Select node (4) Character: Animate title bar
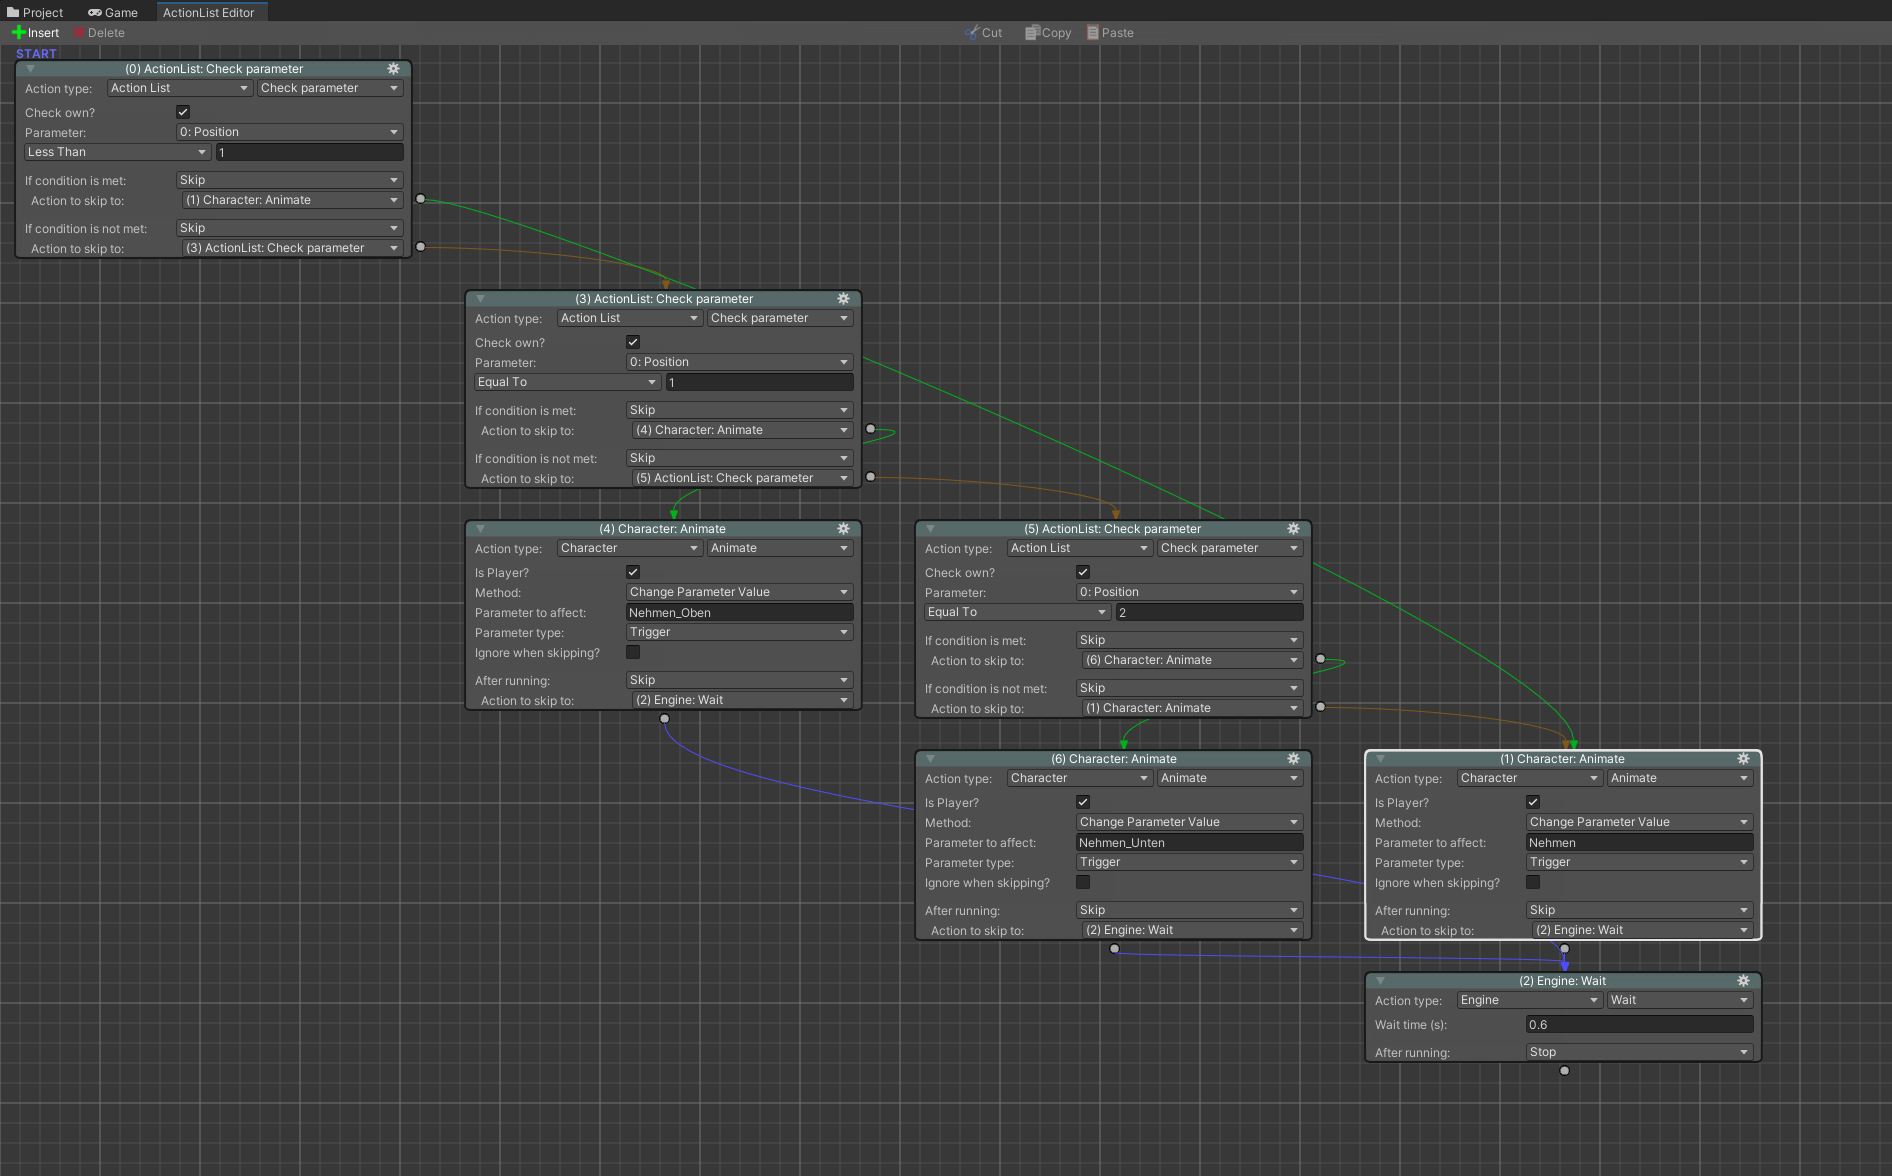Viewport: 1892px width, 1176px height. tap(663, 529)
